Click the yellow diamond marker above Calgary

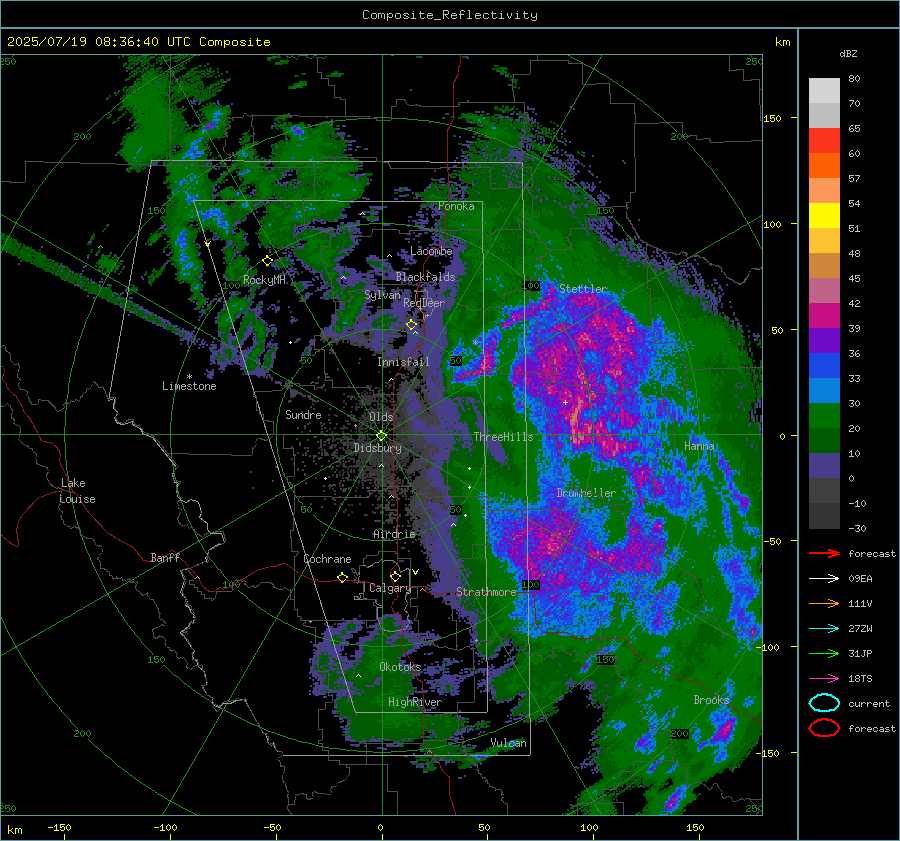tap(395, 576)
